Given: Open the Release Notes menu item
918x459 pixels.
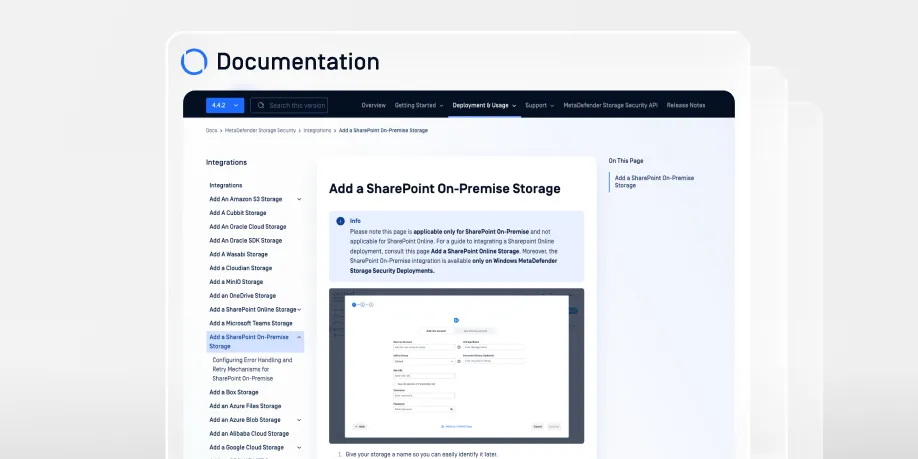Looking at the screenshot, I should coord(686,105).
